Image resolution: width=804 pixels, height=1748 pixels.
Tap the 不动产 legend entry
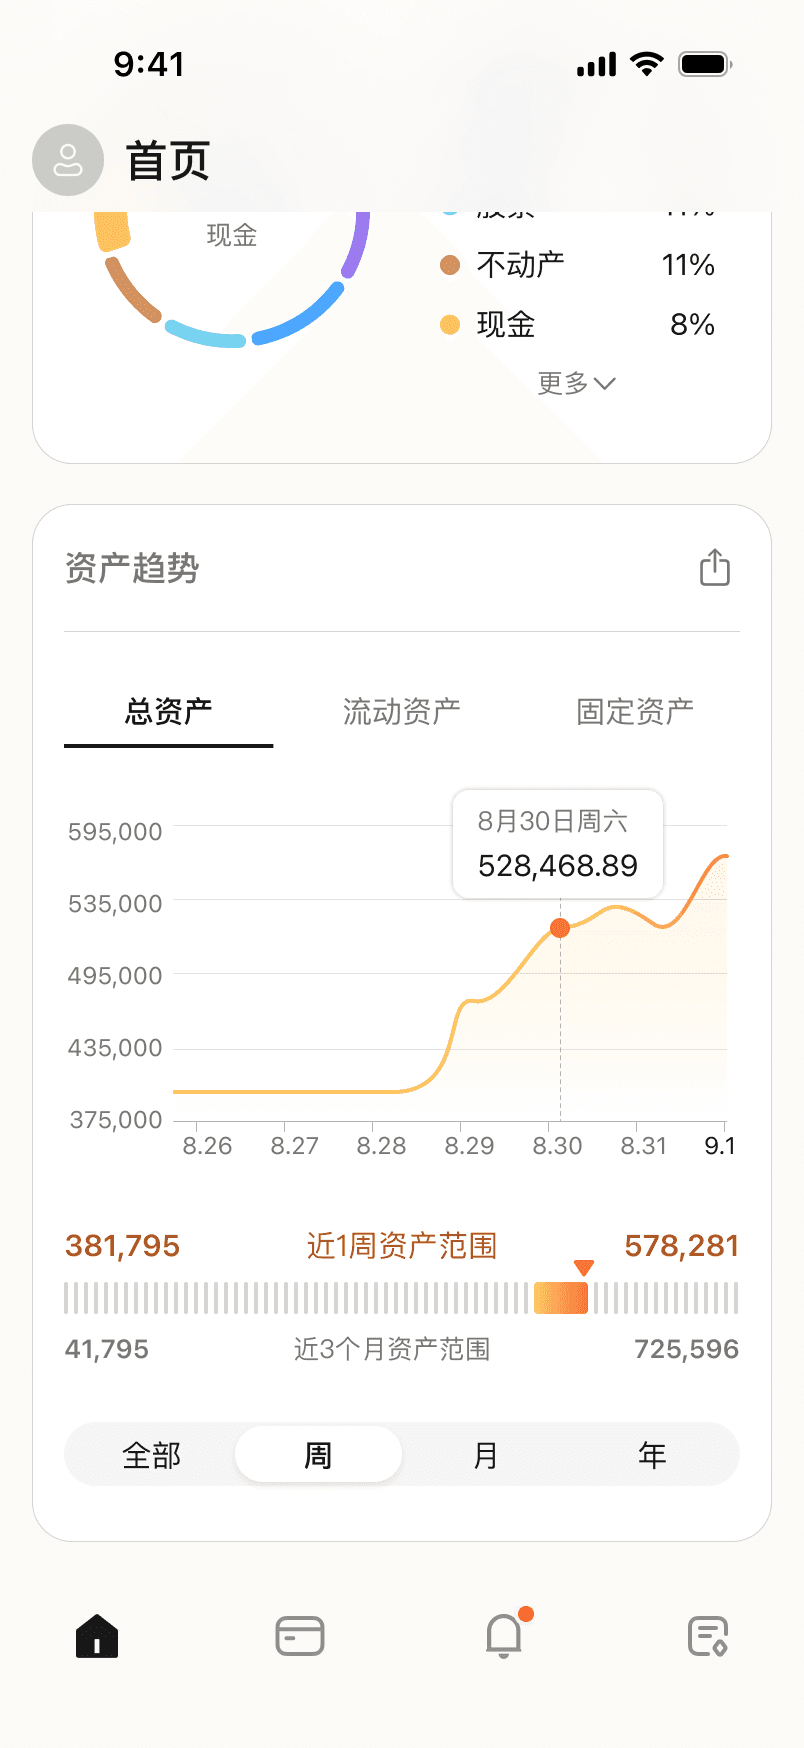(x=520, y=265)
